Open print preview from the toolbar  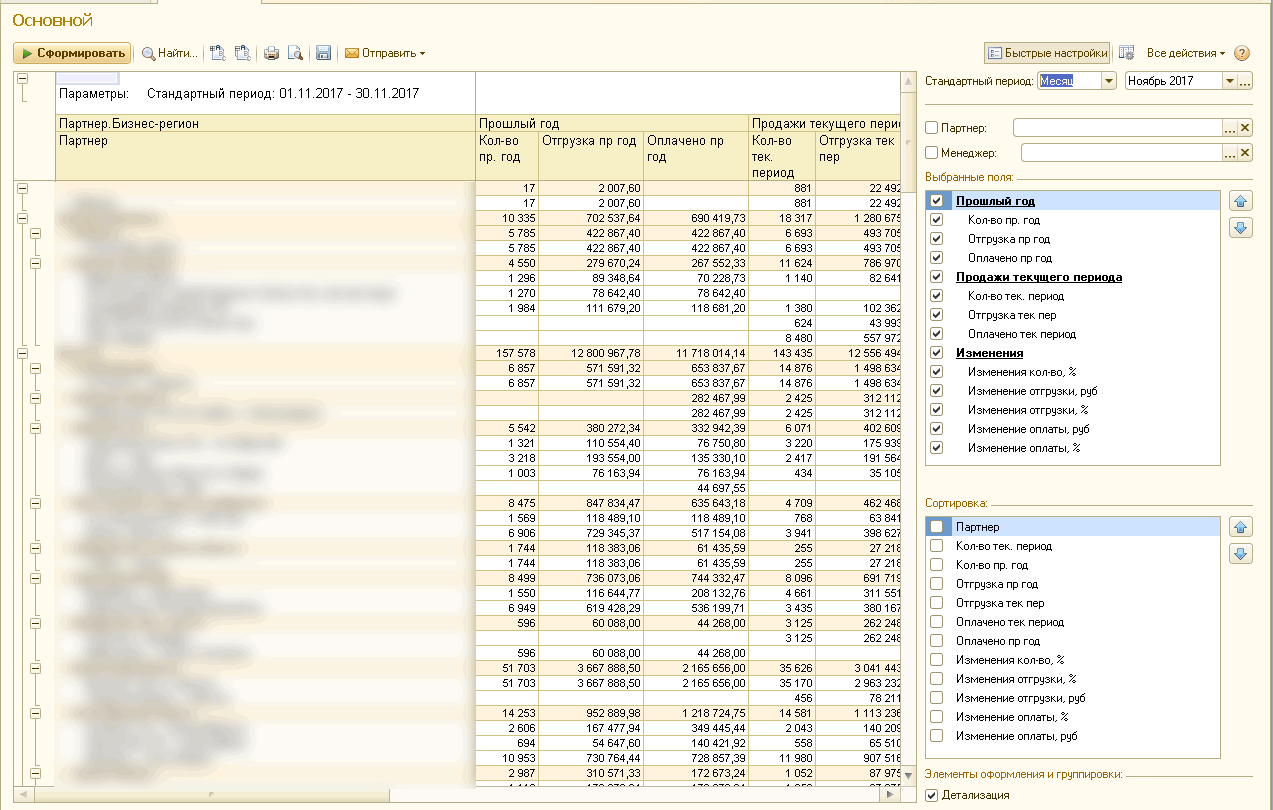(x=295, y=53)
